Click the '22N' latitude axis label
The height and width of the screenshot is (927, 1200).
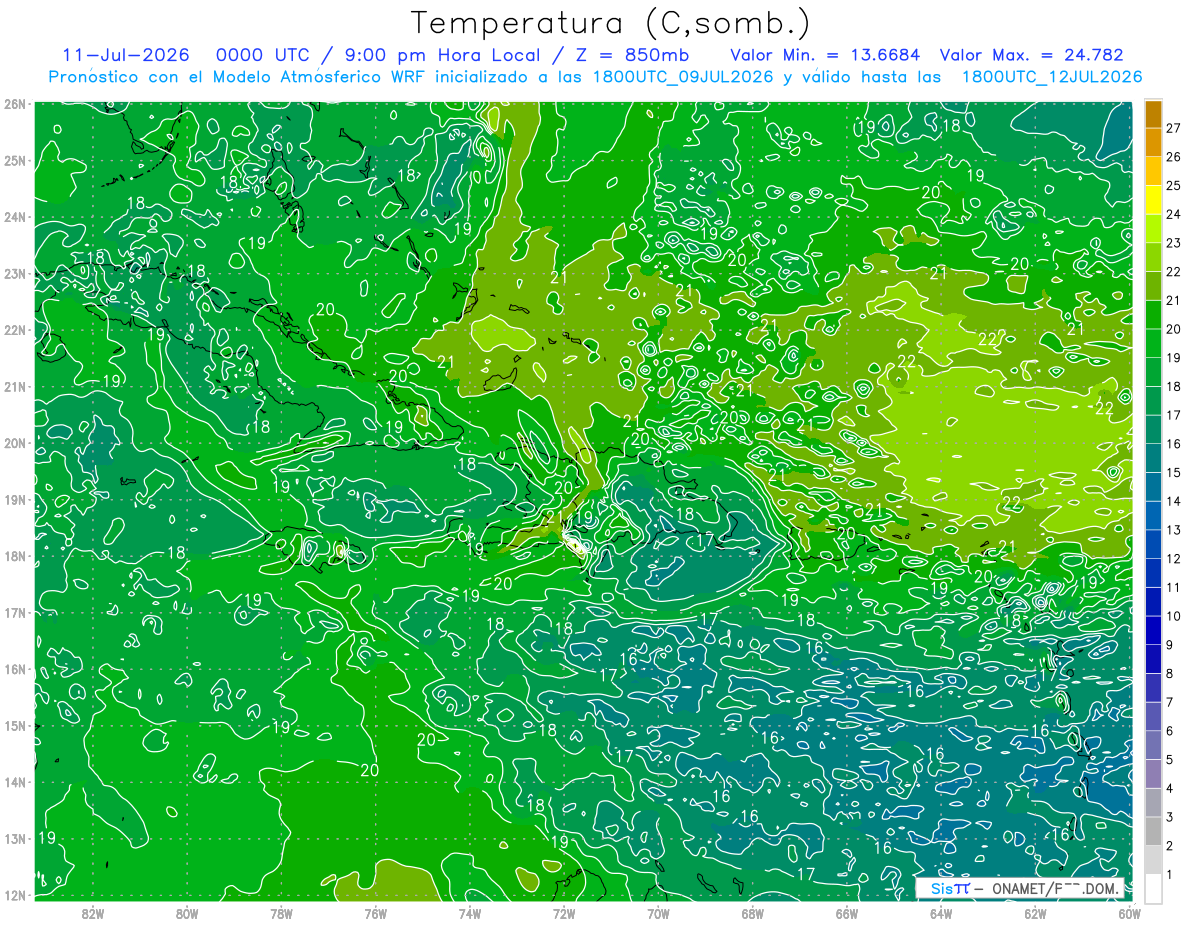point(14,329)
